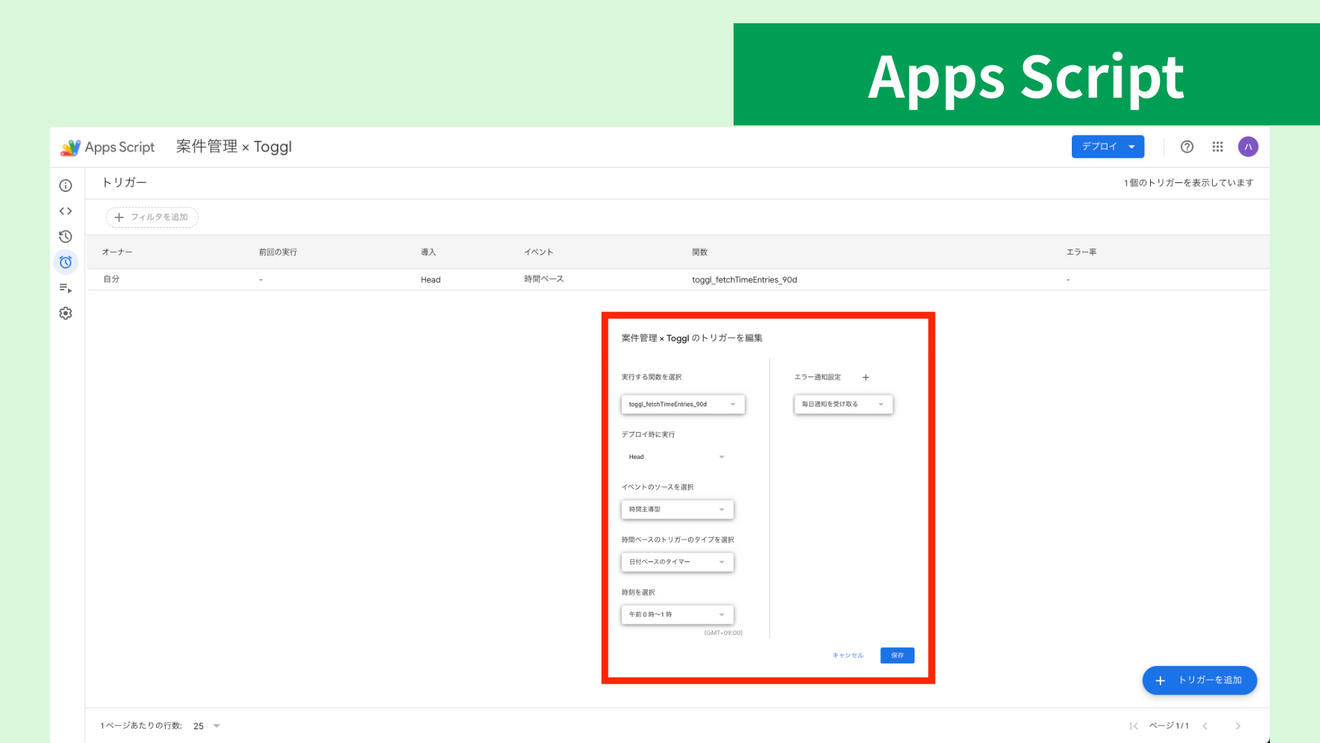Image resolution: width=1320 pixels, height=743 pixels.
Task: Open Project Settings gear icon
Action: [x=66, y=313]
